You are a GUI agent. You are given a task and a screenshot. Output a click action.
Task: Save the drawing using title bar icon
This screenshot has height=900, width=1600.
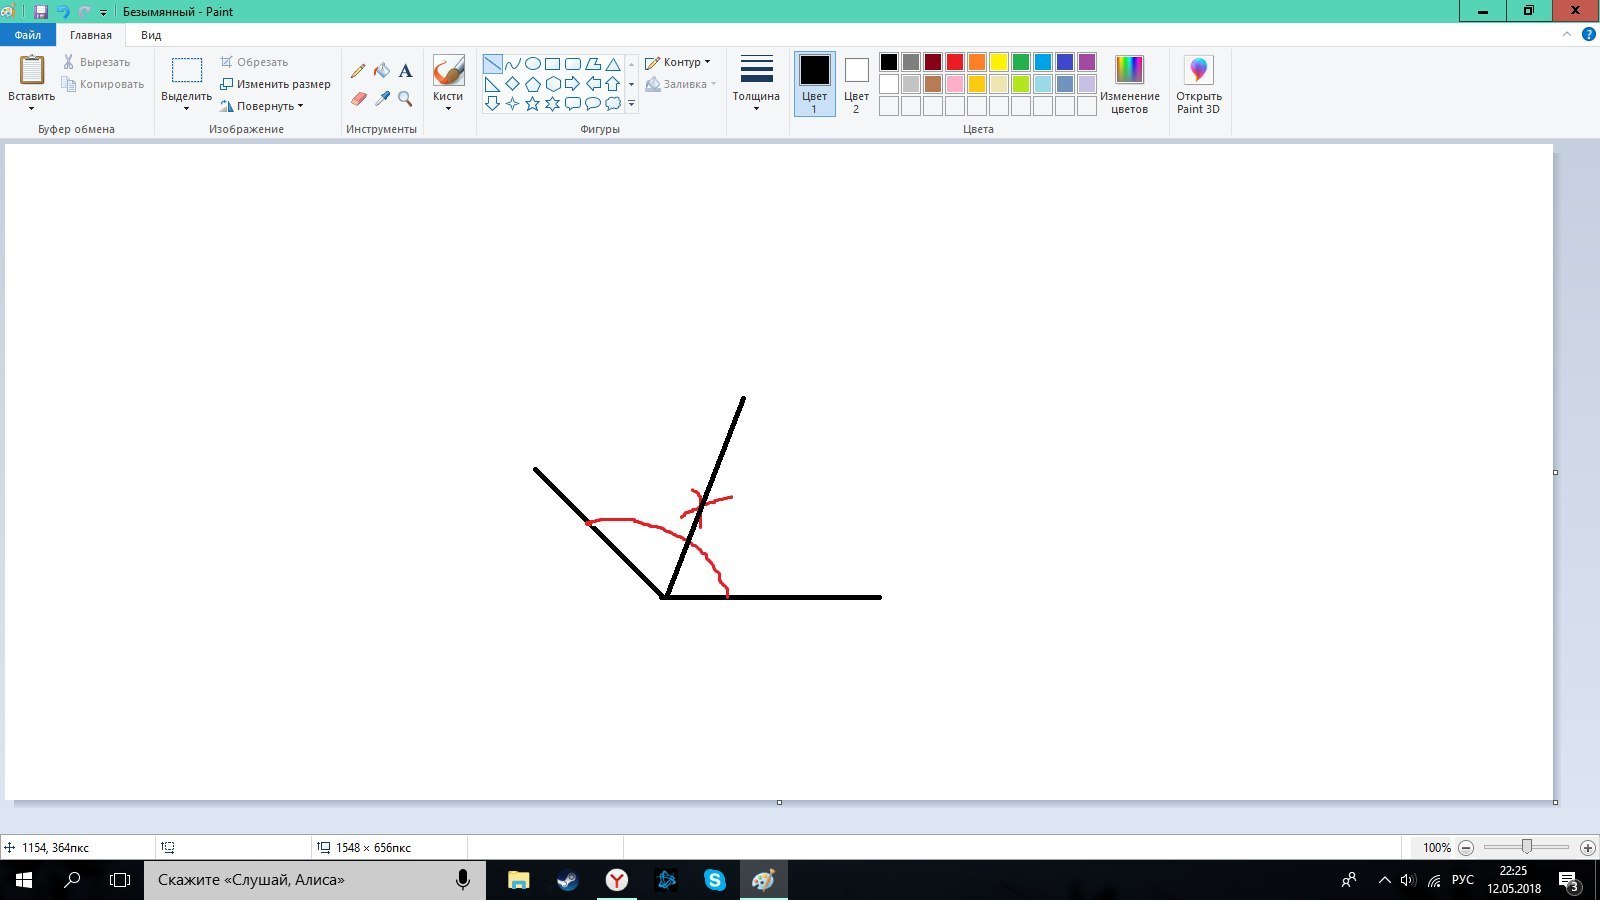point(41,12)
